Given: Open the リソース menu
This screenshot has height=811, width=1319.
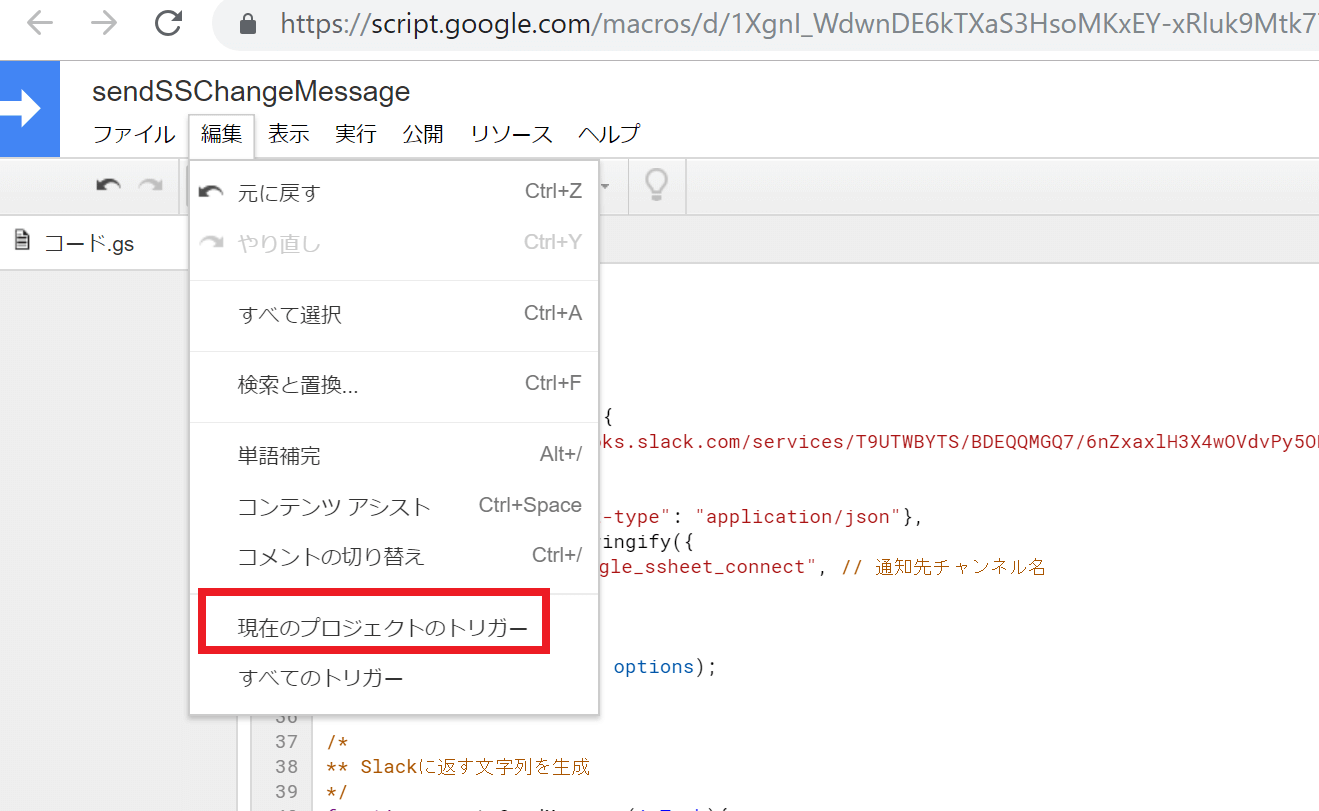Looking at the screenshot, I should 511,134.
